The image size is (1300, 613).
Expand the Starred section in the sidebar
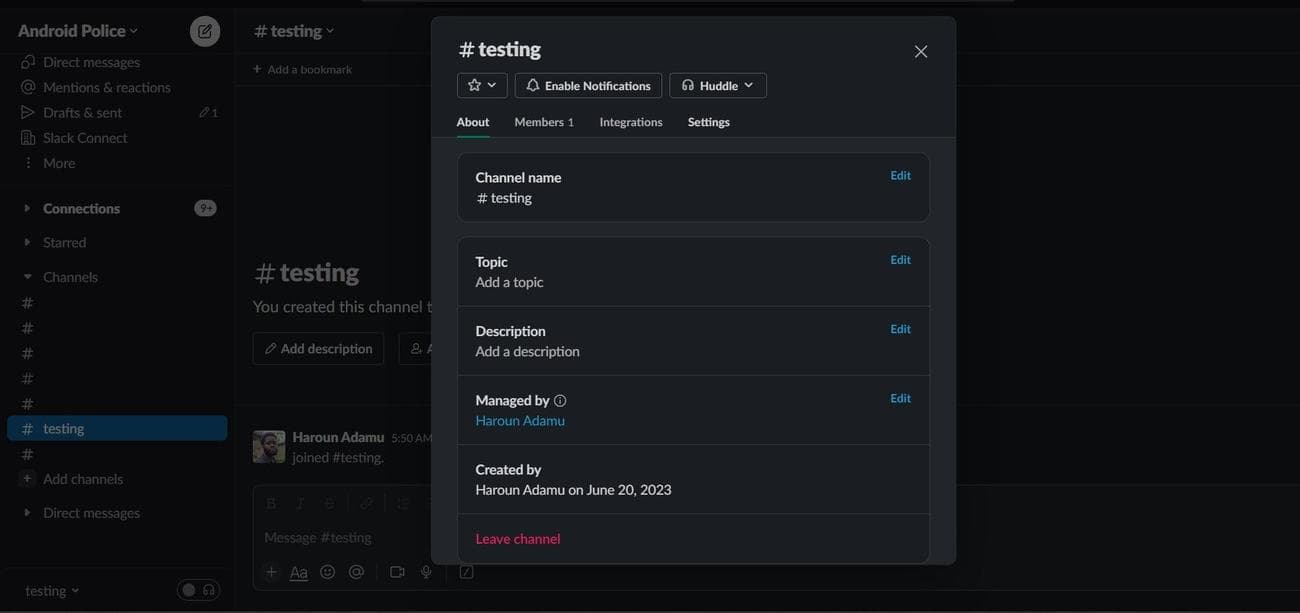point(64,242)
